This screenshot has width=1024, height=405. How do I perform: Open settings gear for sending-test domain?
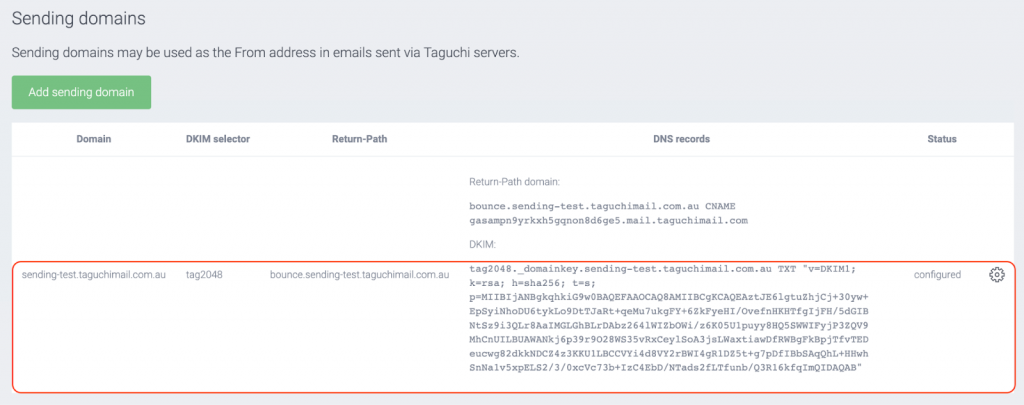pos(997,274)
